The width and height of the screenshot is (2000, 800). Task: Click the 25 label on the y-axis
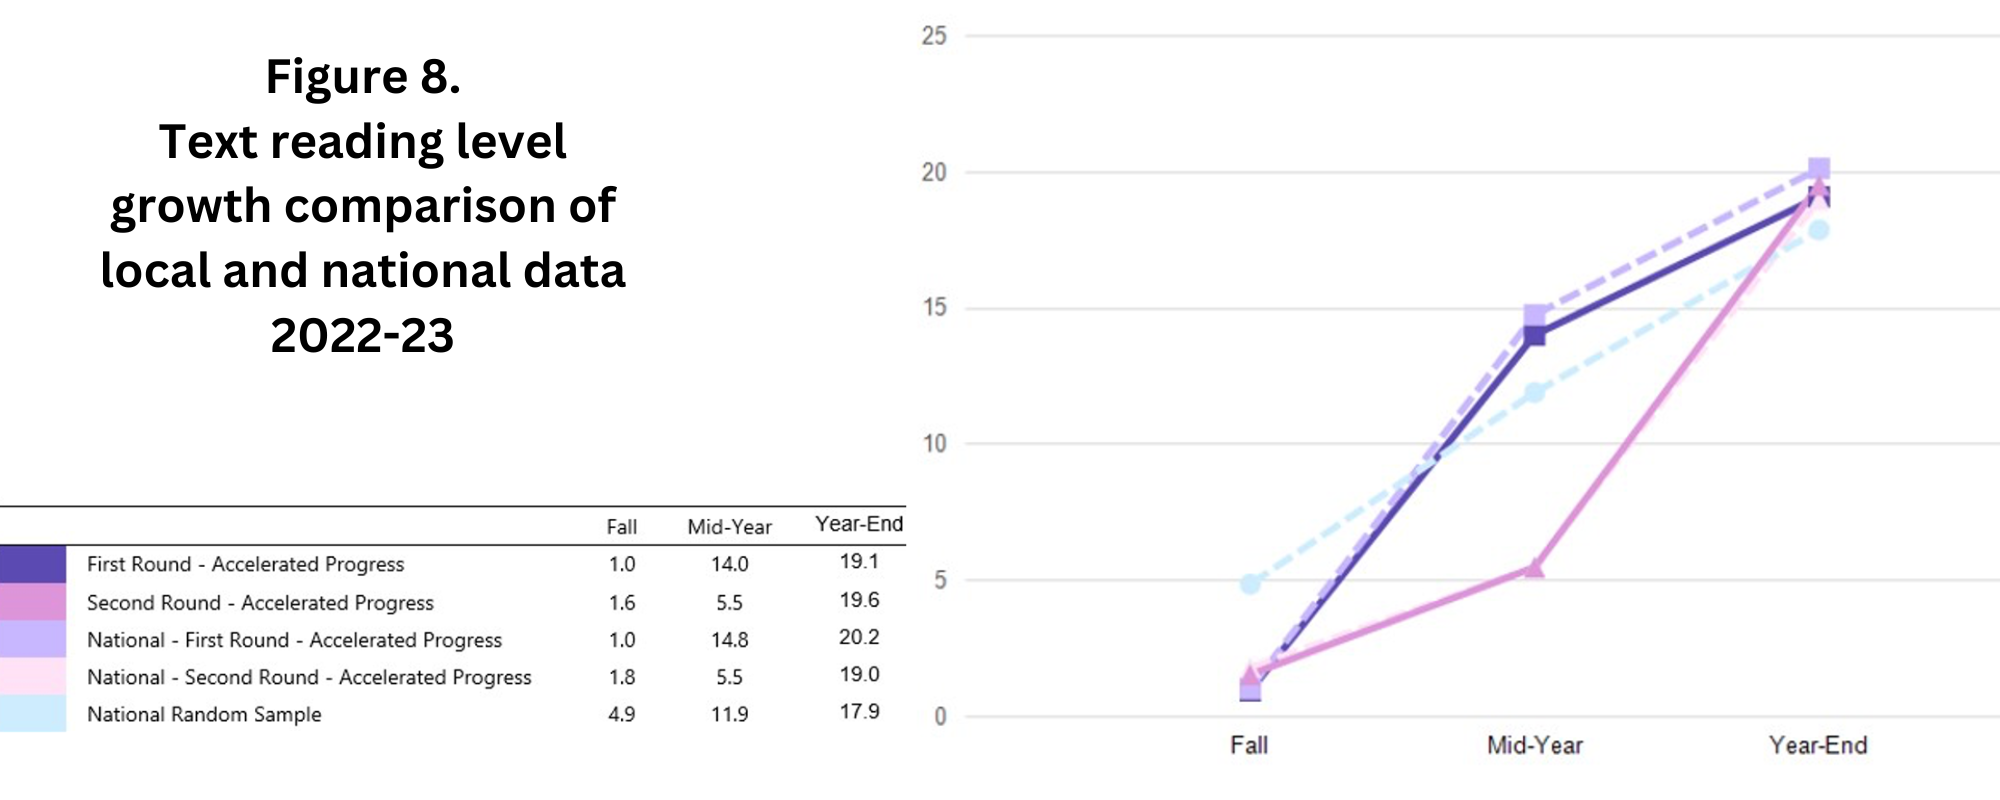point(934,36)
